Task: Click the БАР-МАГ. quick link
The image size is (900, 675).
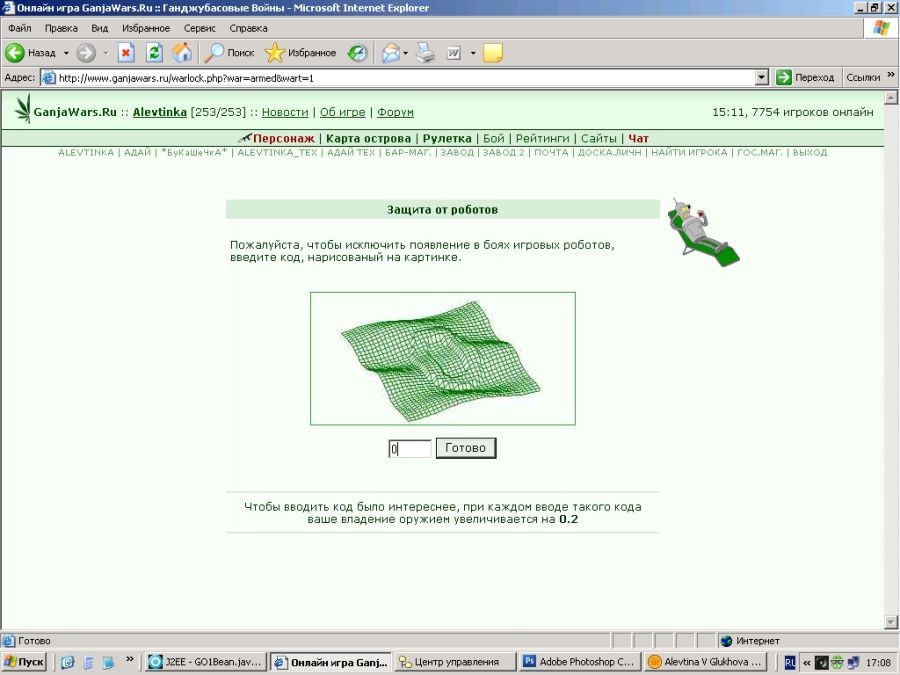Action: (x=408, y=152)
